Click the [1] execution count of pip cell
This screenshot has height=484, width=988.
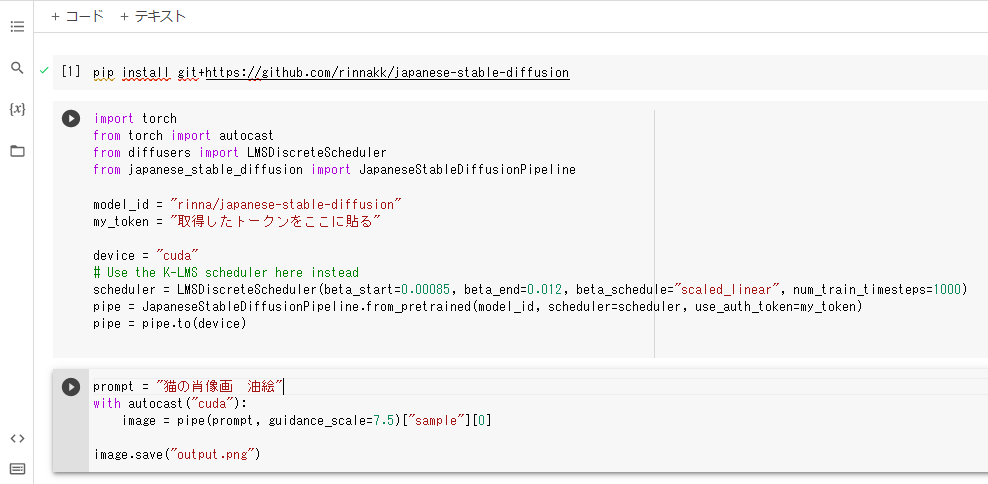[71, 72]
